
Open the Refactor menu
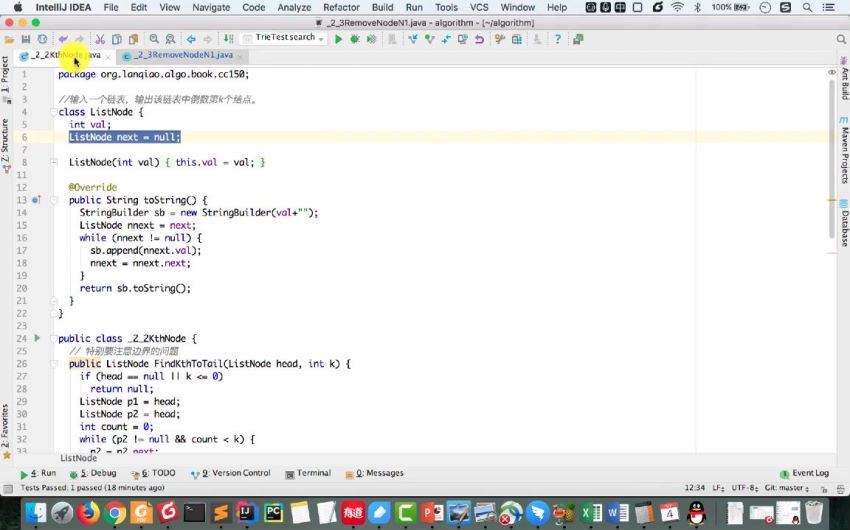[x=341, y=7]
